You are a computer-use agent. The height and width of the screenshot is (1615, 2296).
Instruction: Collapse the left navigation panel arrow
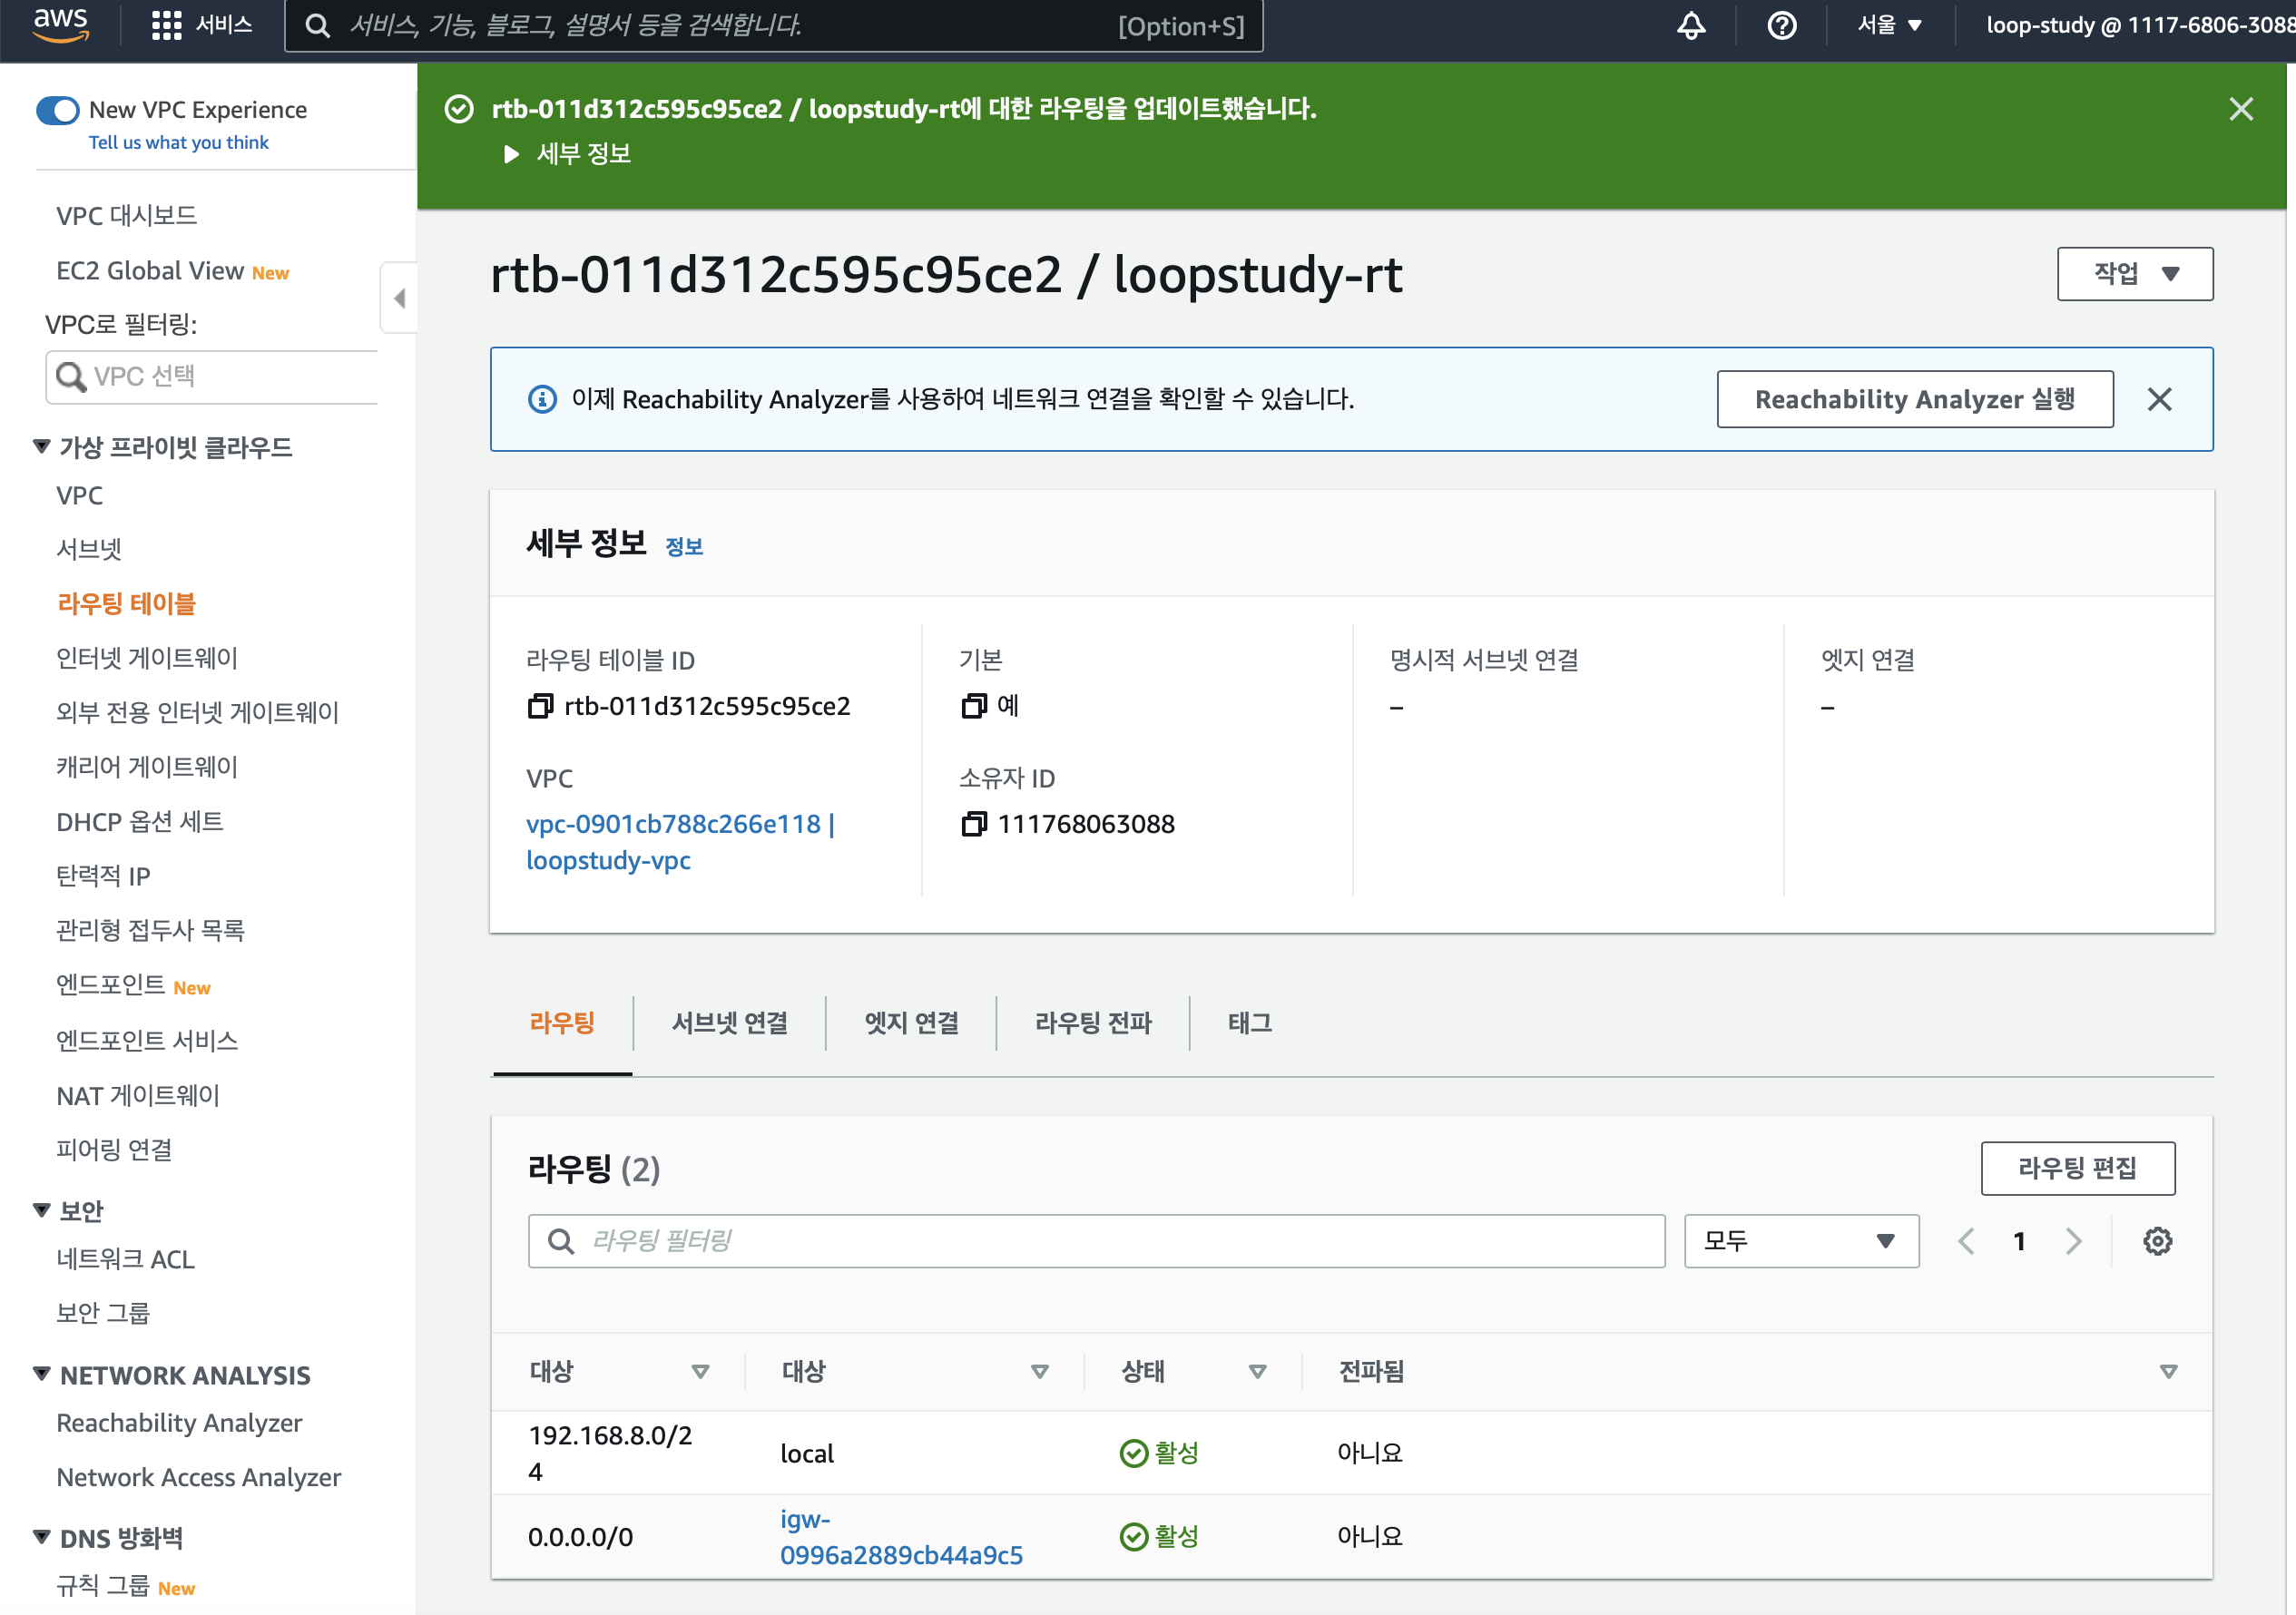click(399, 298)
